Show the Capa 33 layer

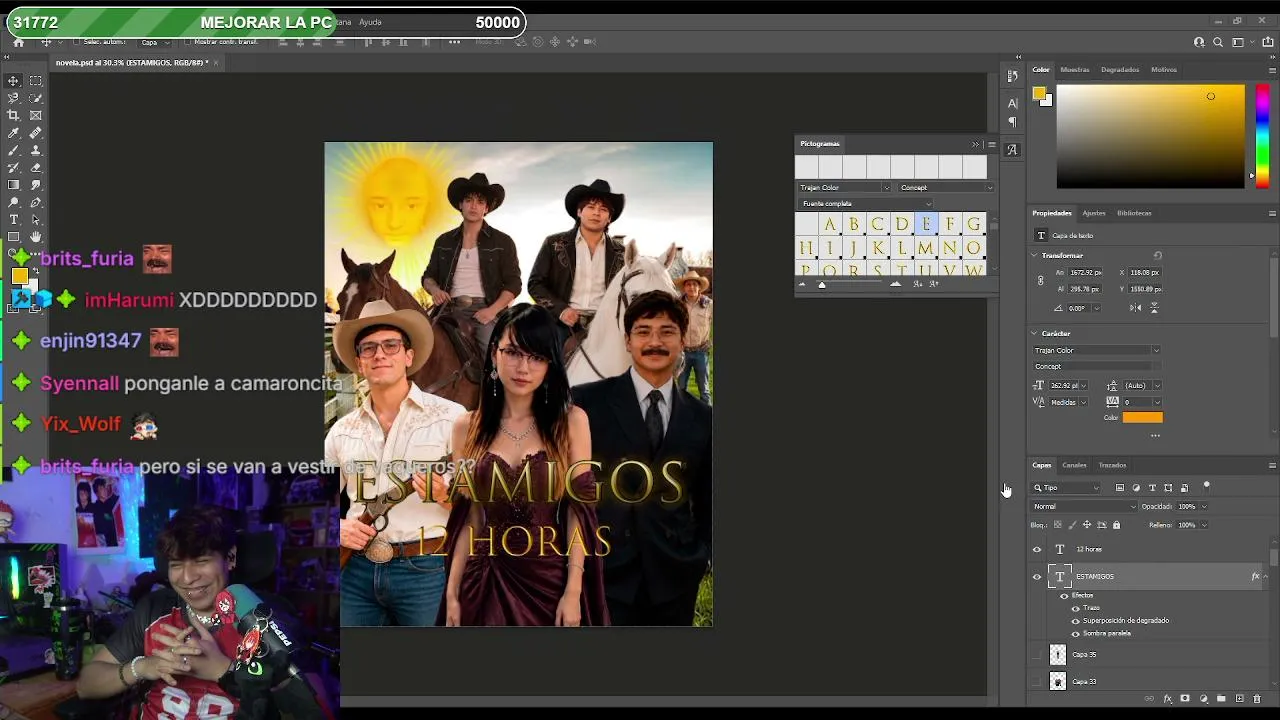[x=1037, y=682]
